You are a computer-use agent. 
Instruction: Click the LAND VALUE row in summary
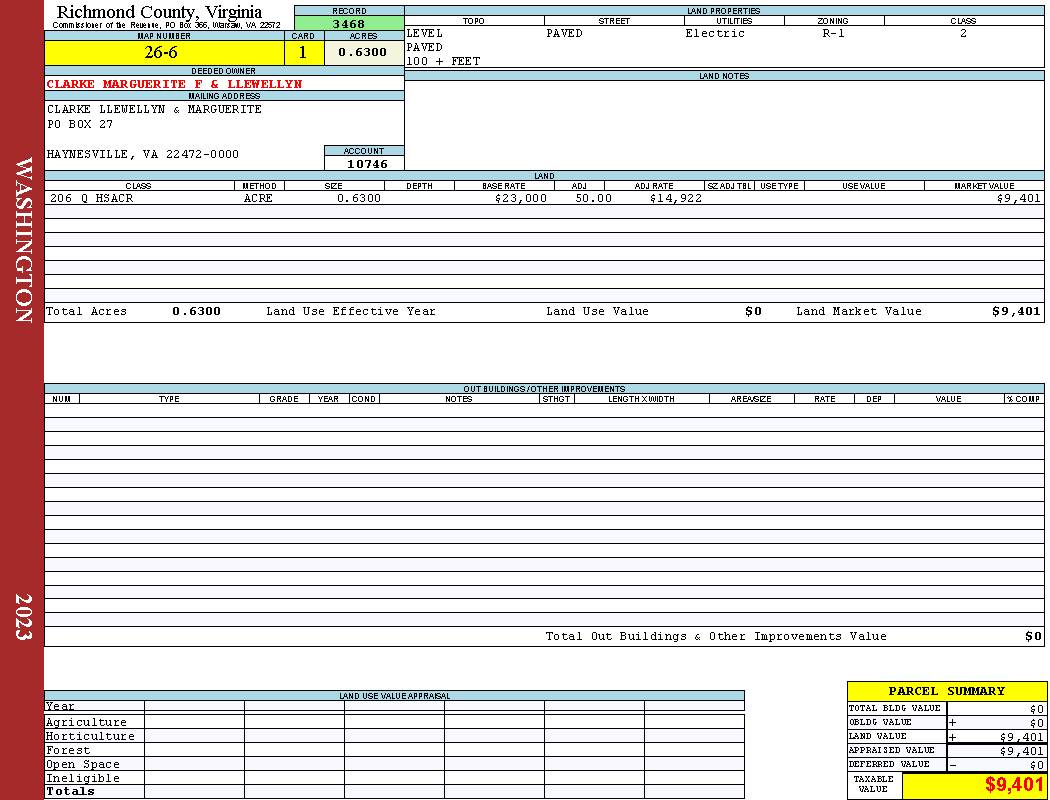pos(946,736)
